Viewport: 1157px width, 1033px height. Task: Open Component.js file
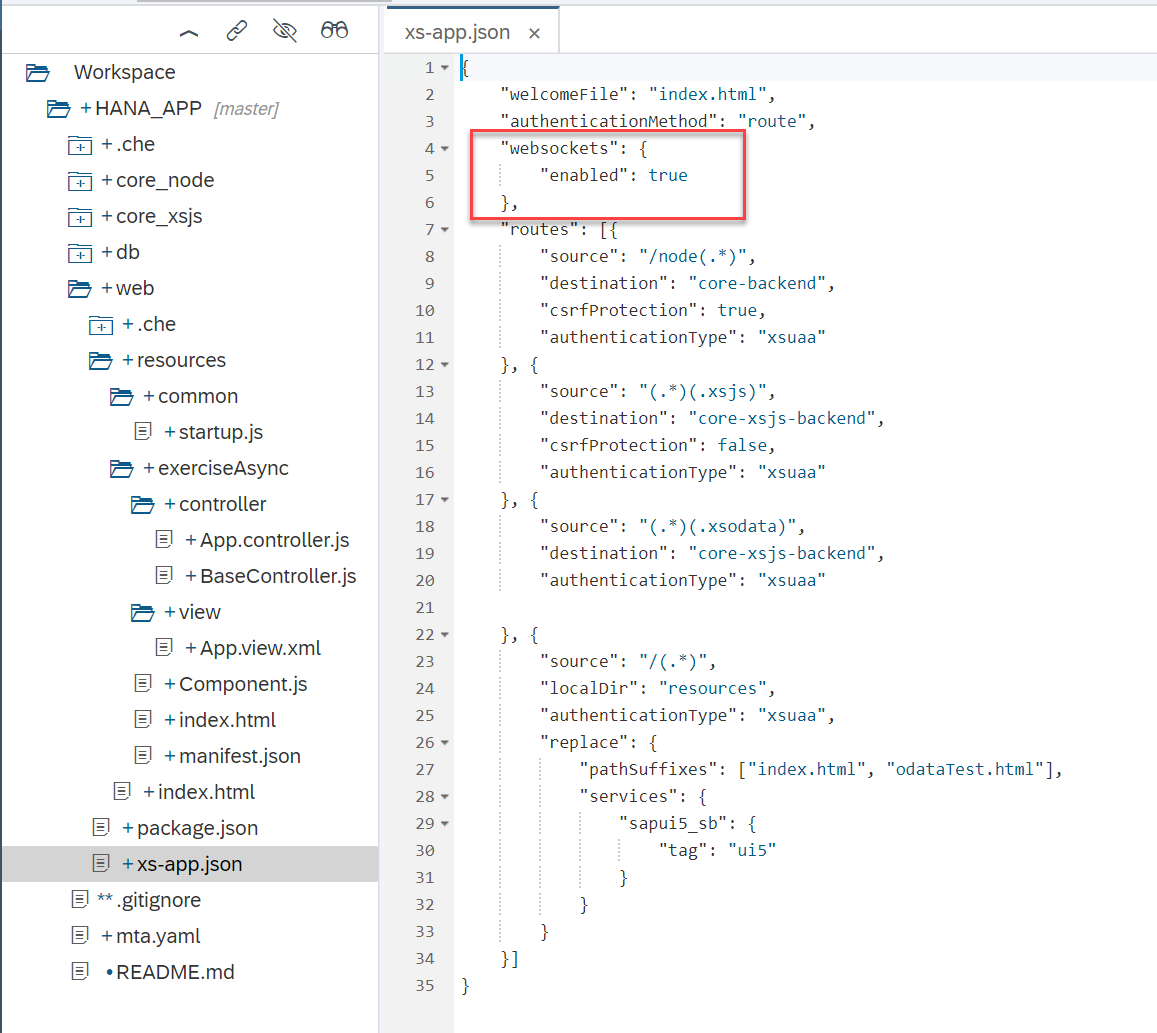(243, 684)
